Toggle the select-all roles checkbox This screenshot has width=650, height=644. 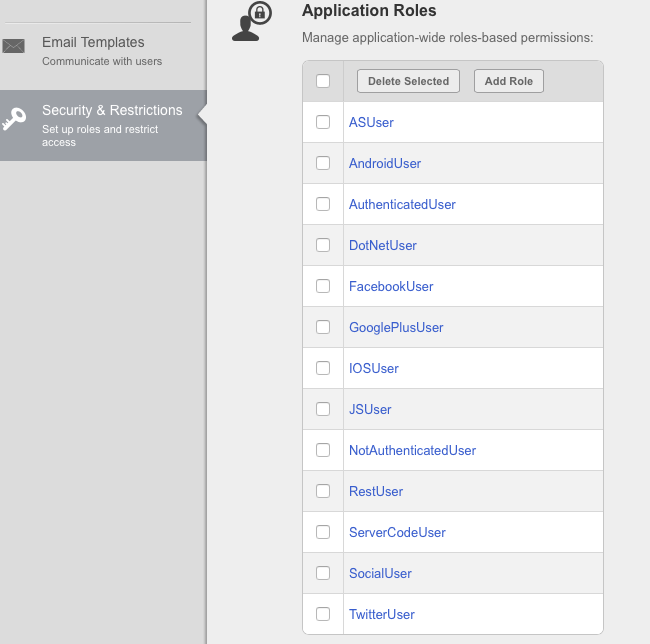pyautogui.click(x=323, y=81)
